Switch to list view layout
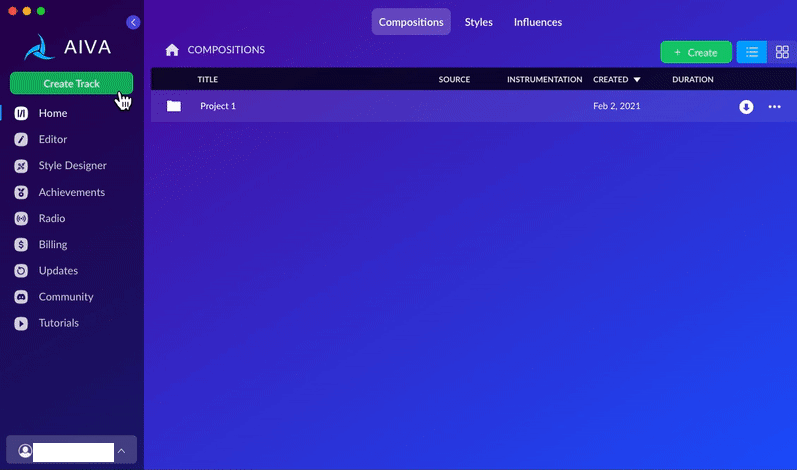 (752, 52)
